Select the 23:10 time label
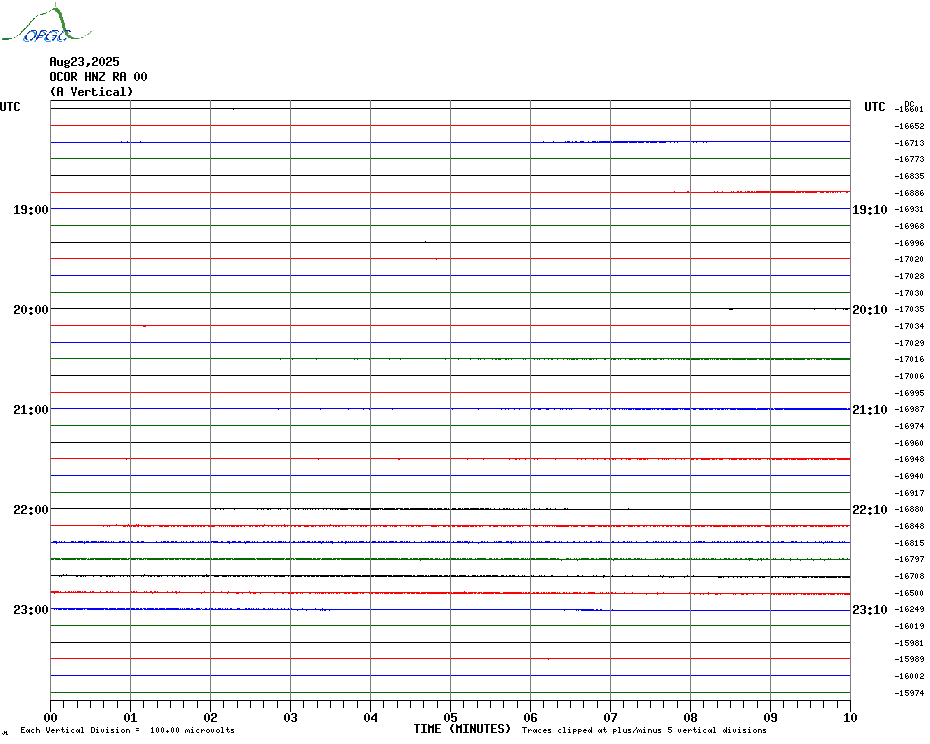Screen dimensions: 930x744 click(870, 609)
